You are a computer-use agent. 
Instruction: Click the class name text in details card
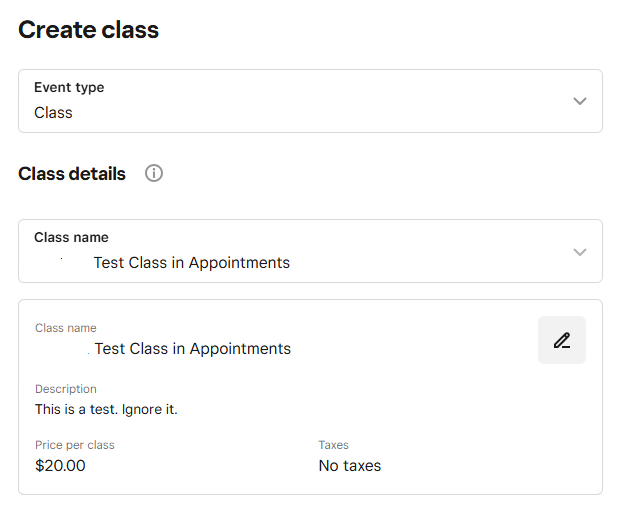click(x=193, y=349)
